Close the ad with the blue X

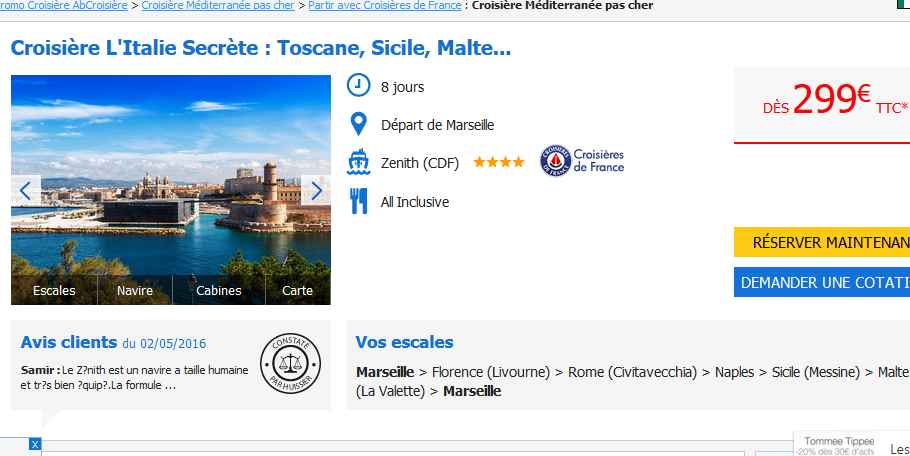pyautogui.click(x=35, y=443)
